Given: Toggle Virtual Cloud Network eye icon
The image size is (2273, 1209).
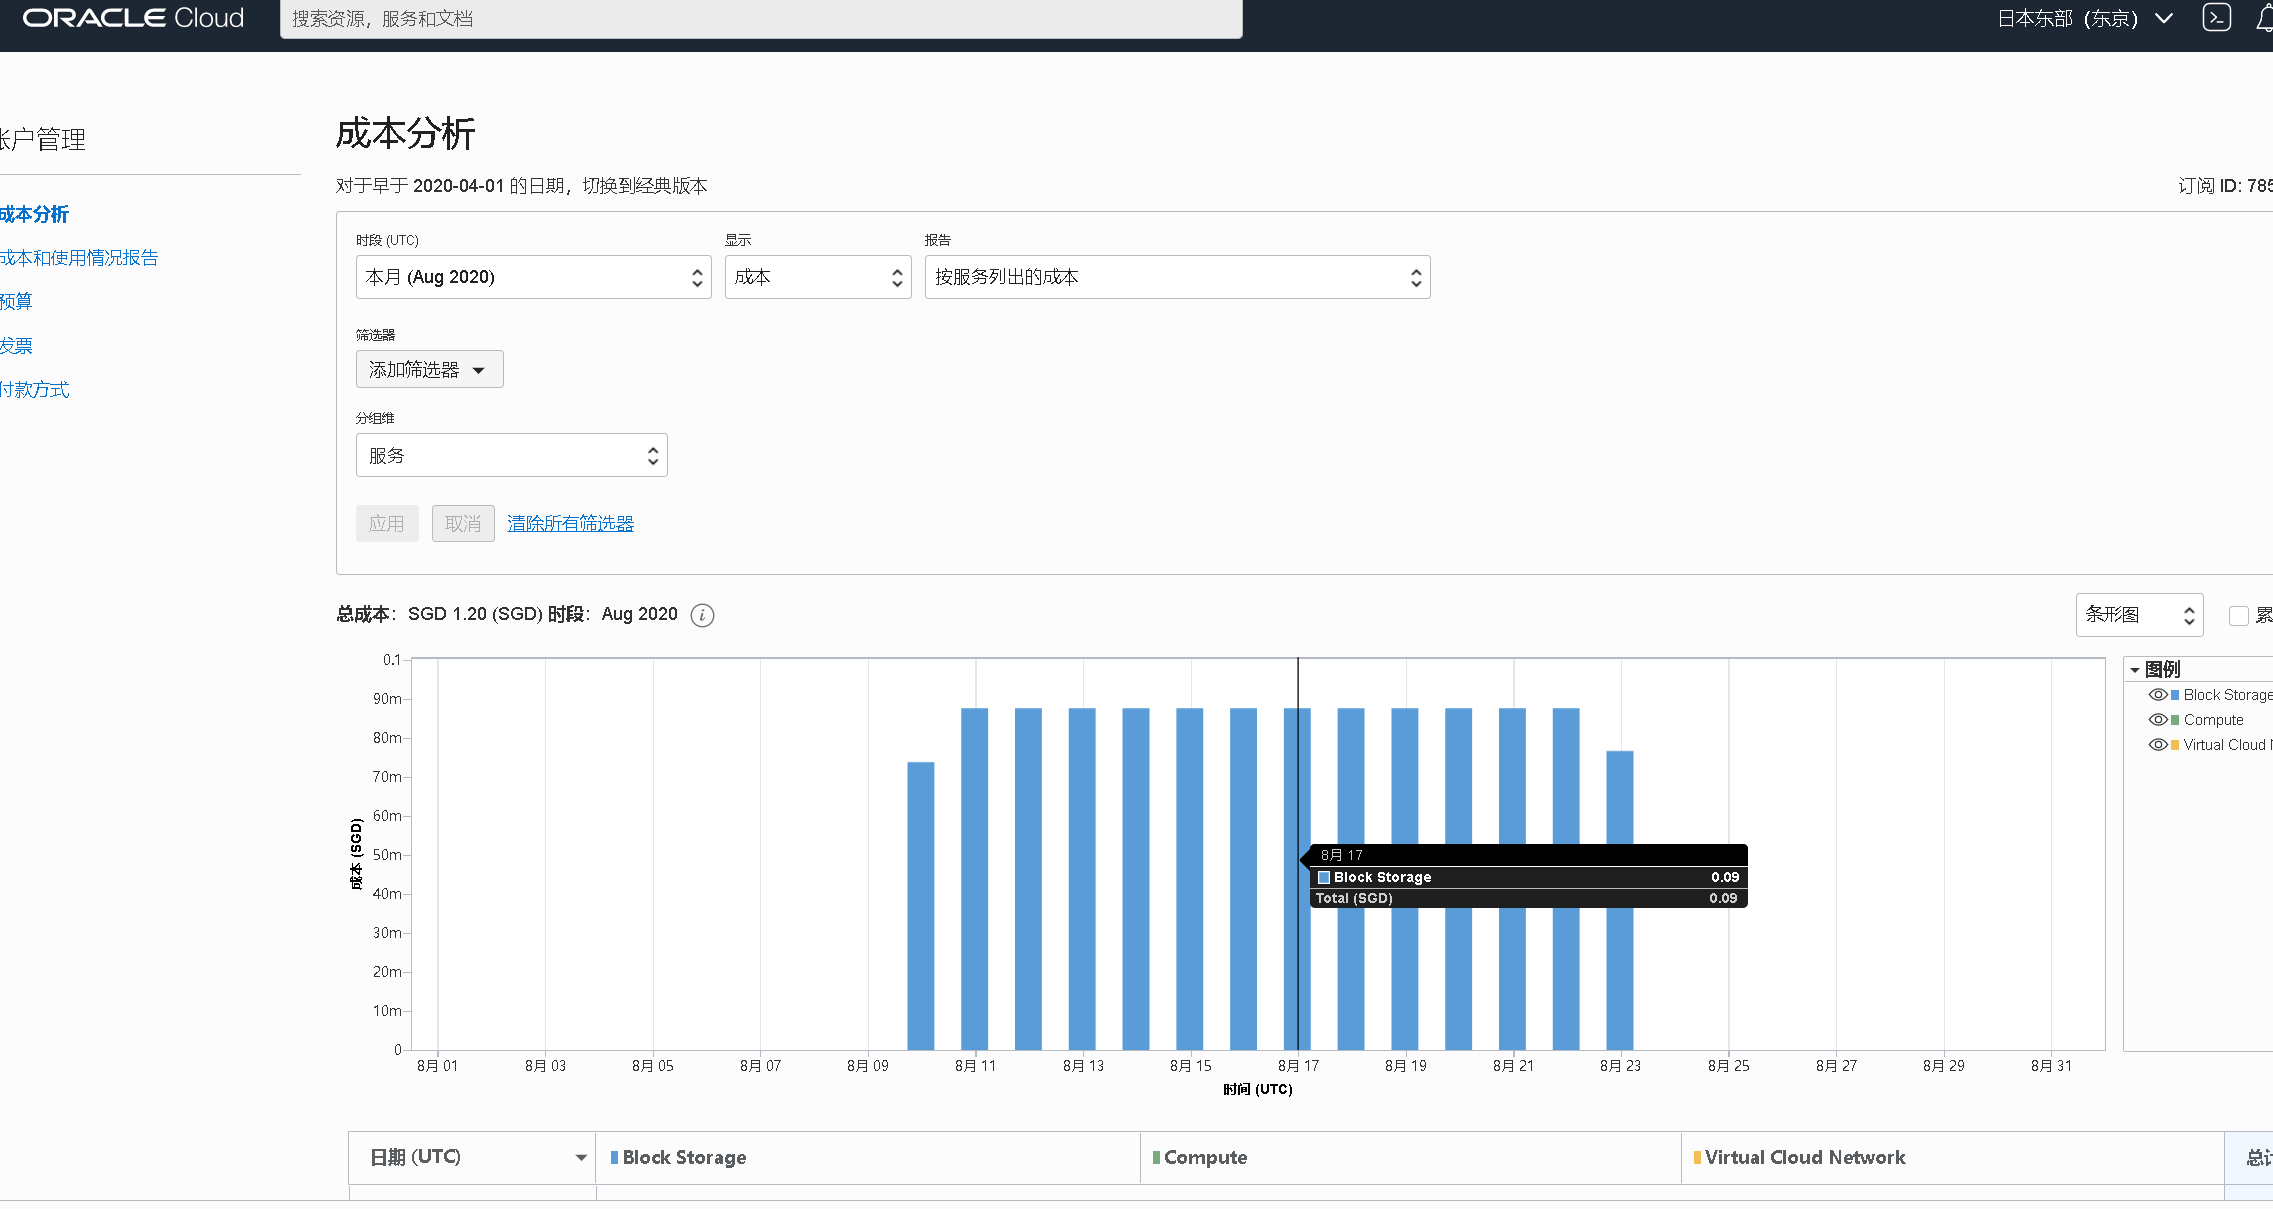Looking at the screenshot, I should (2157, 745).
